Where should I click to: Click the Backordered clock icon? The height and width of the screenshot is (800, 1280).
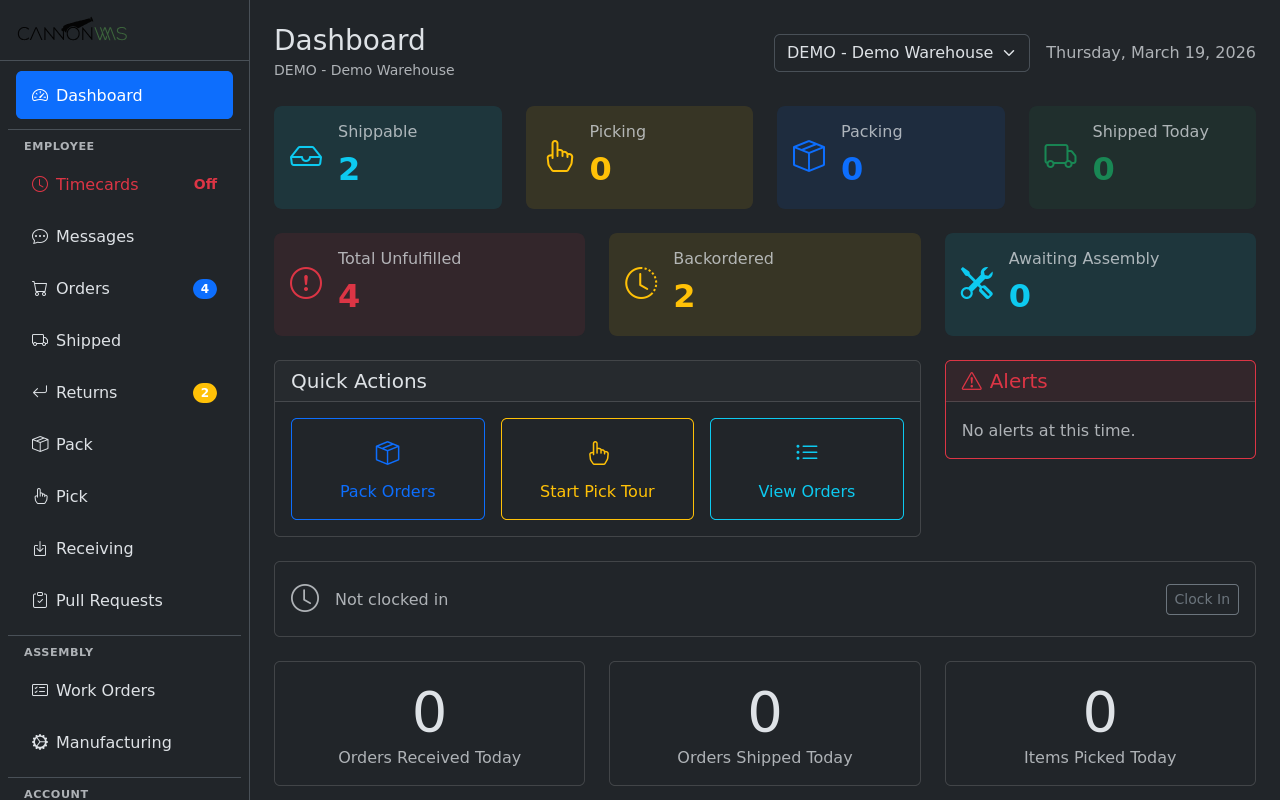641,282
